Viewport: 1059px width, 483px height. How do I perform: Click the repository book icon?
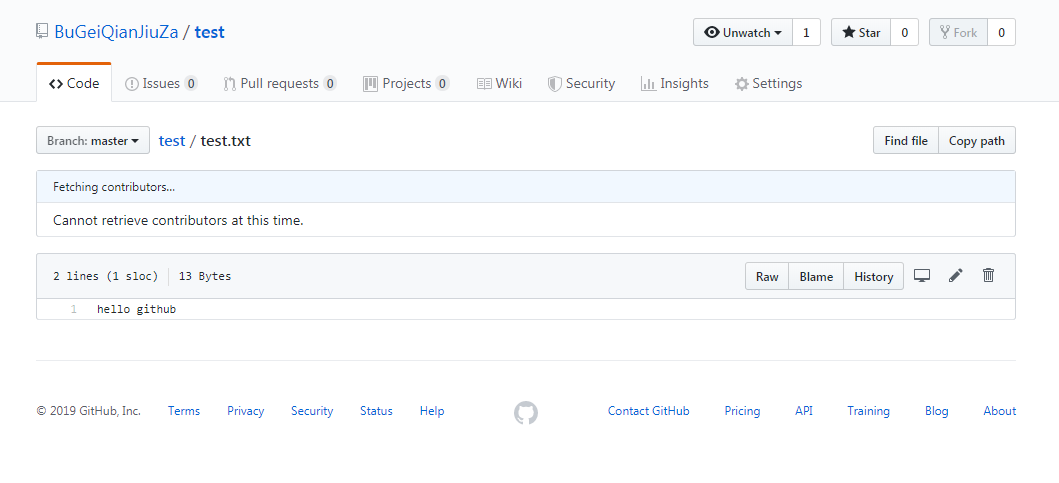[x=43, y=32]
